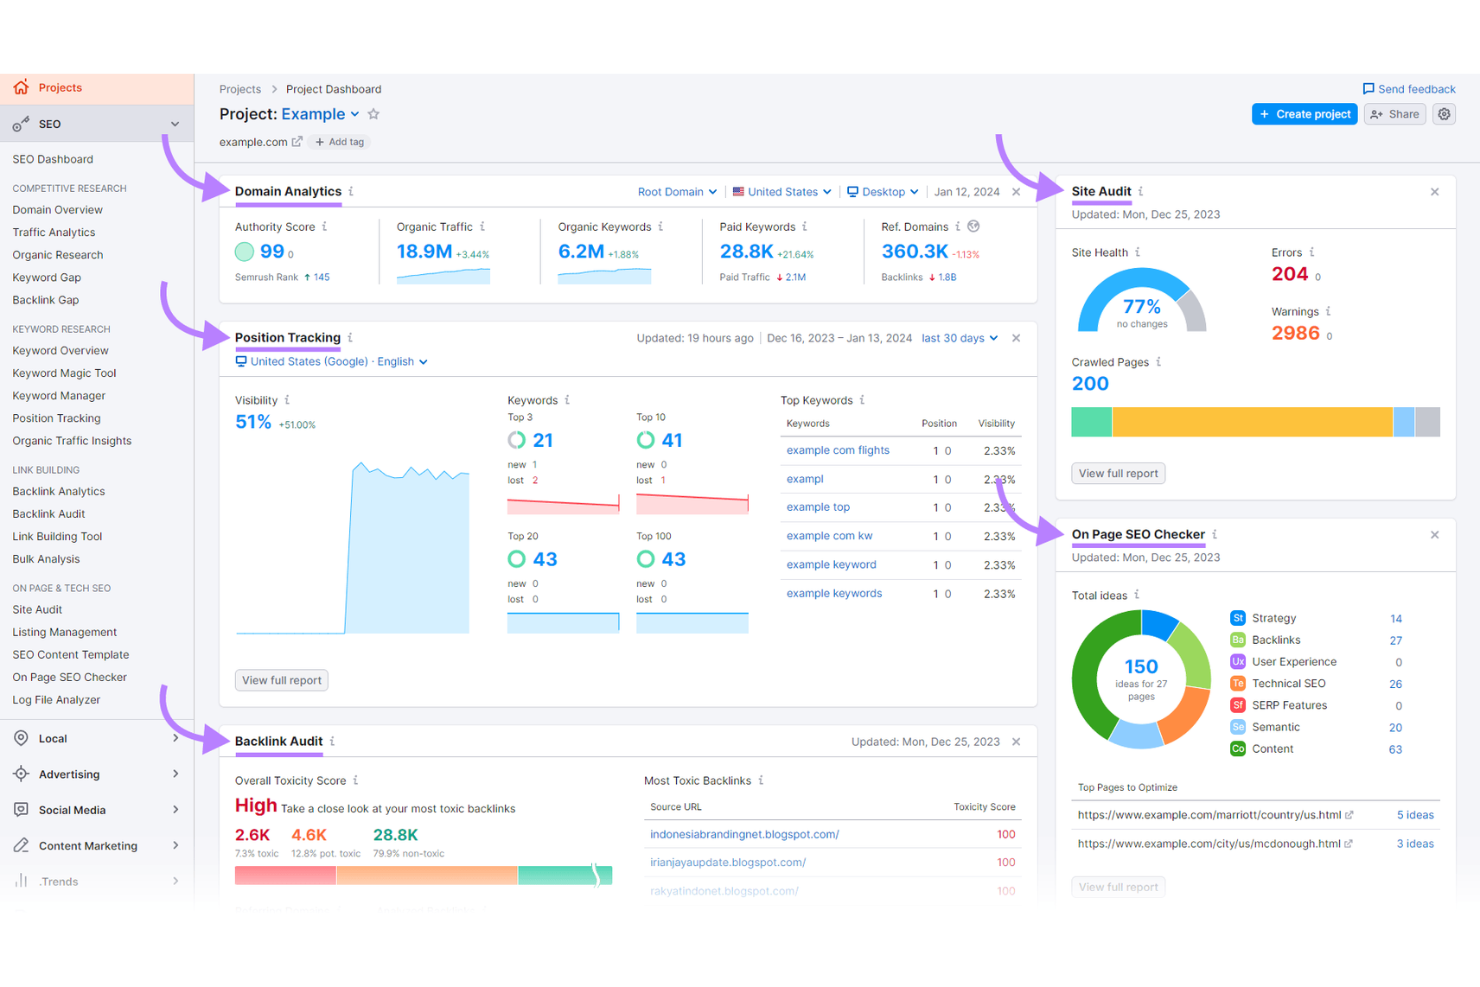Click the .Trends bar chart icon

point(21,881)
